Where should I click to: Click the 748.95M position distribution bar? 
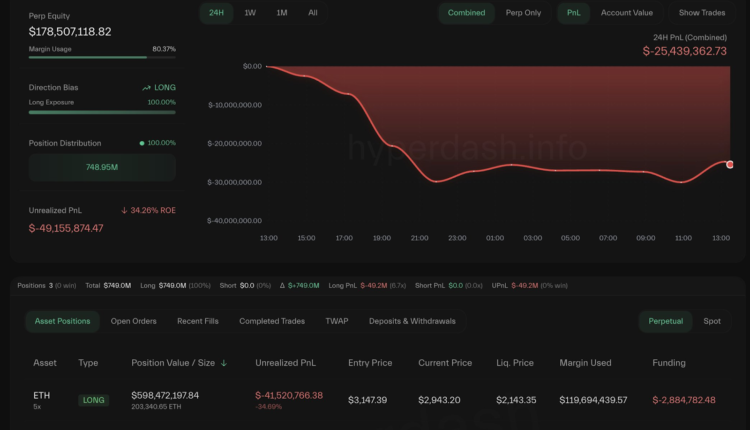pos(102,167)
